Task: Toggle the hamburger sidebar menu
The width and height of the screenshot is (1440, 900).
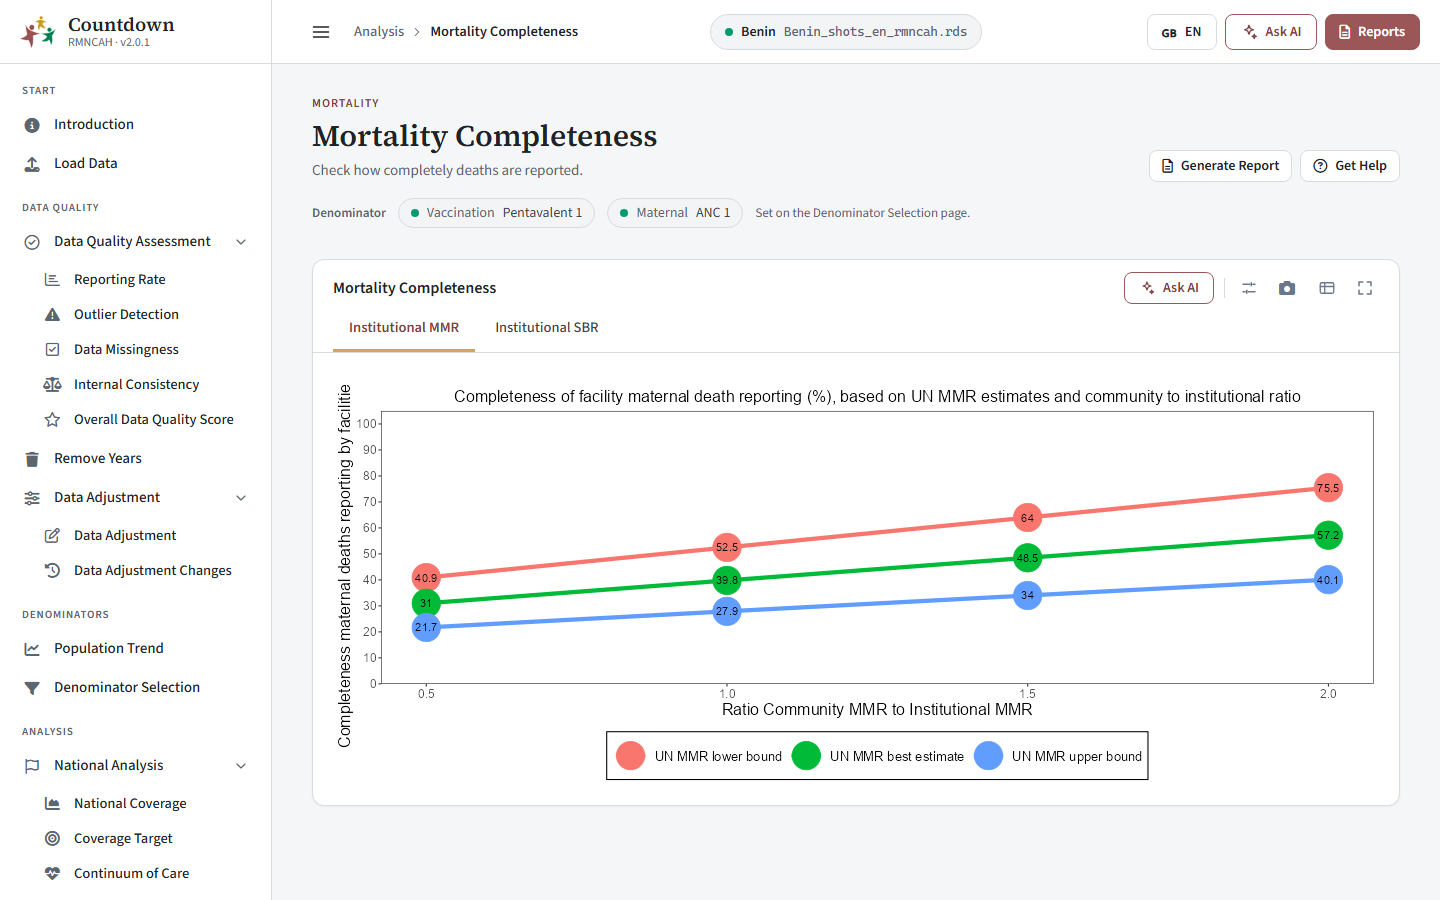Action: [x=321, y=32]
